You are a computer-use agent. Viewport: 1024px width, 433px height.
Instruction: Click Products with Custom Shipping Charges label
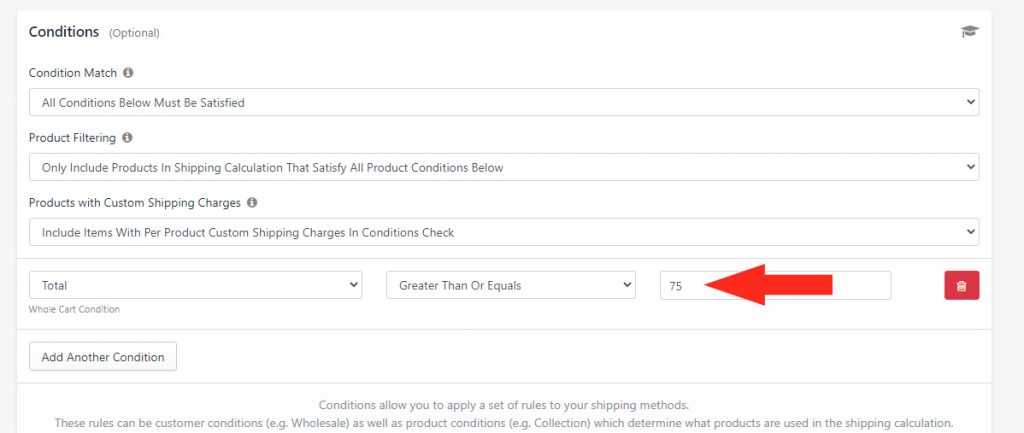[135, 202]
